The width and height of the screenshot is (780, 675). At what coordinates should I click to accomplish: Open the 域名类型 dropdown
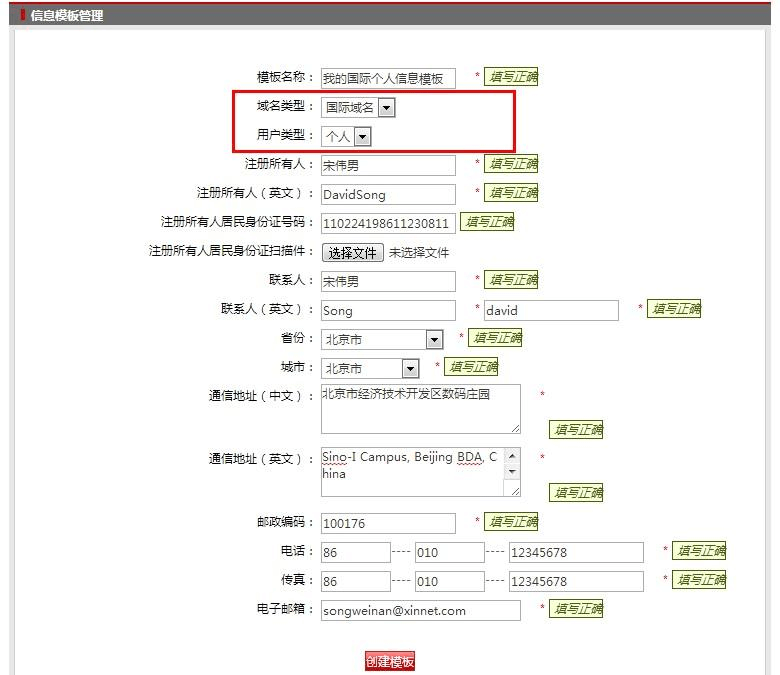(x=359, y=107)
